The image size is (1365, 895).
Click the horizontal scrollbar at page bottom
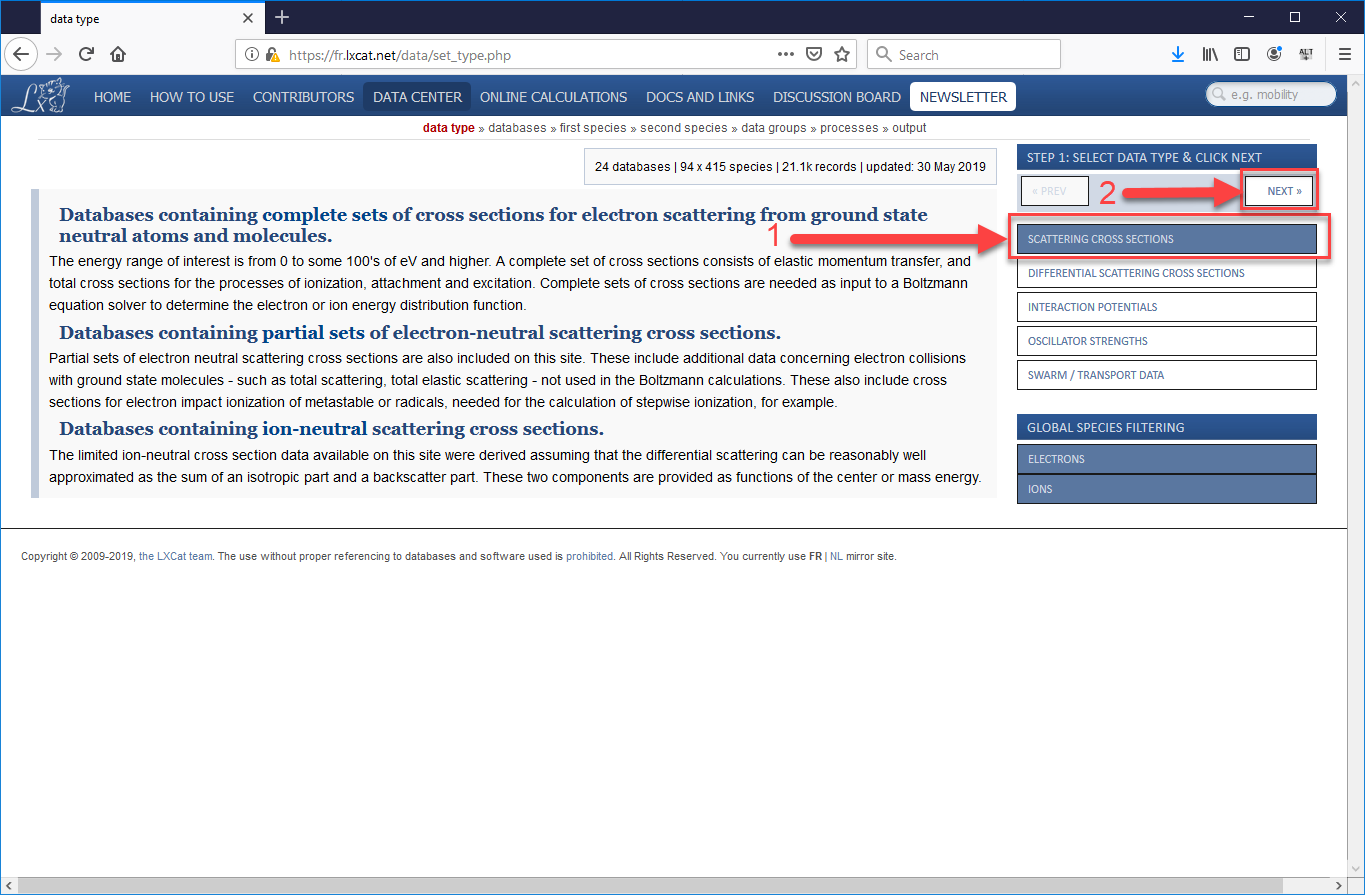coord(680,885)
